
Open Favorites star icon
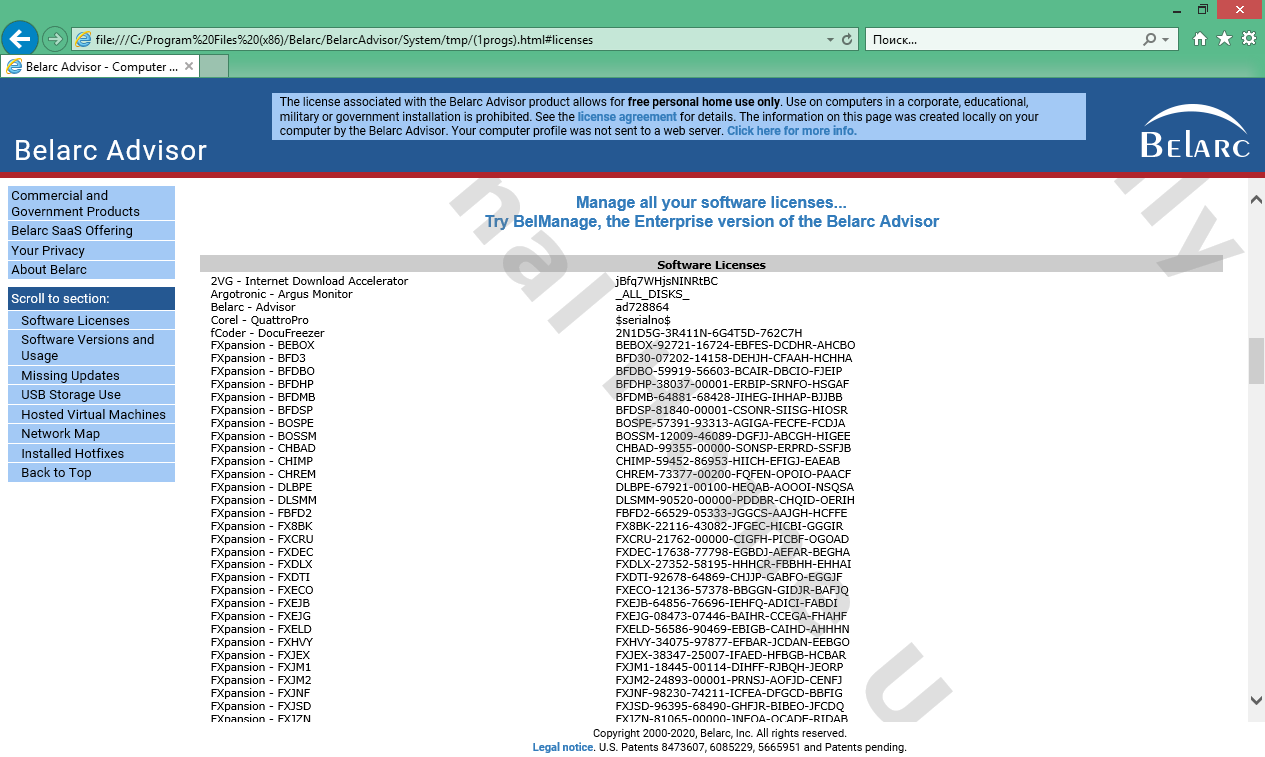click(1225, 39)
